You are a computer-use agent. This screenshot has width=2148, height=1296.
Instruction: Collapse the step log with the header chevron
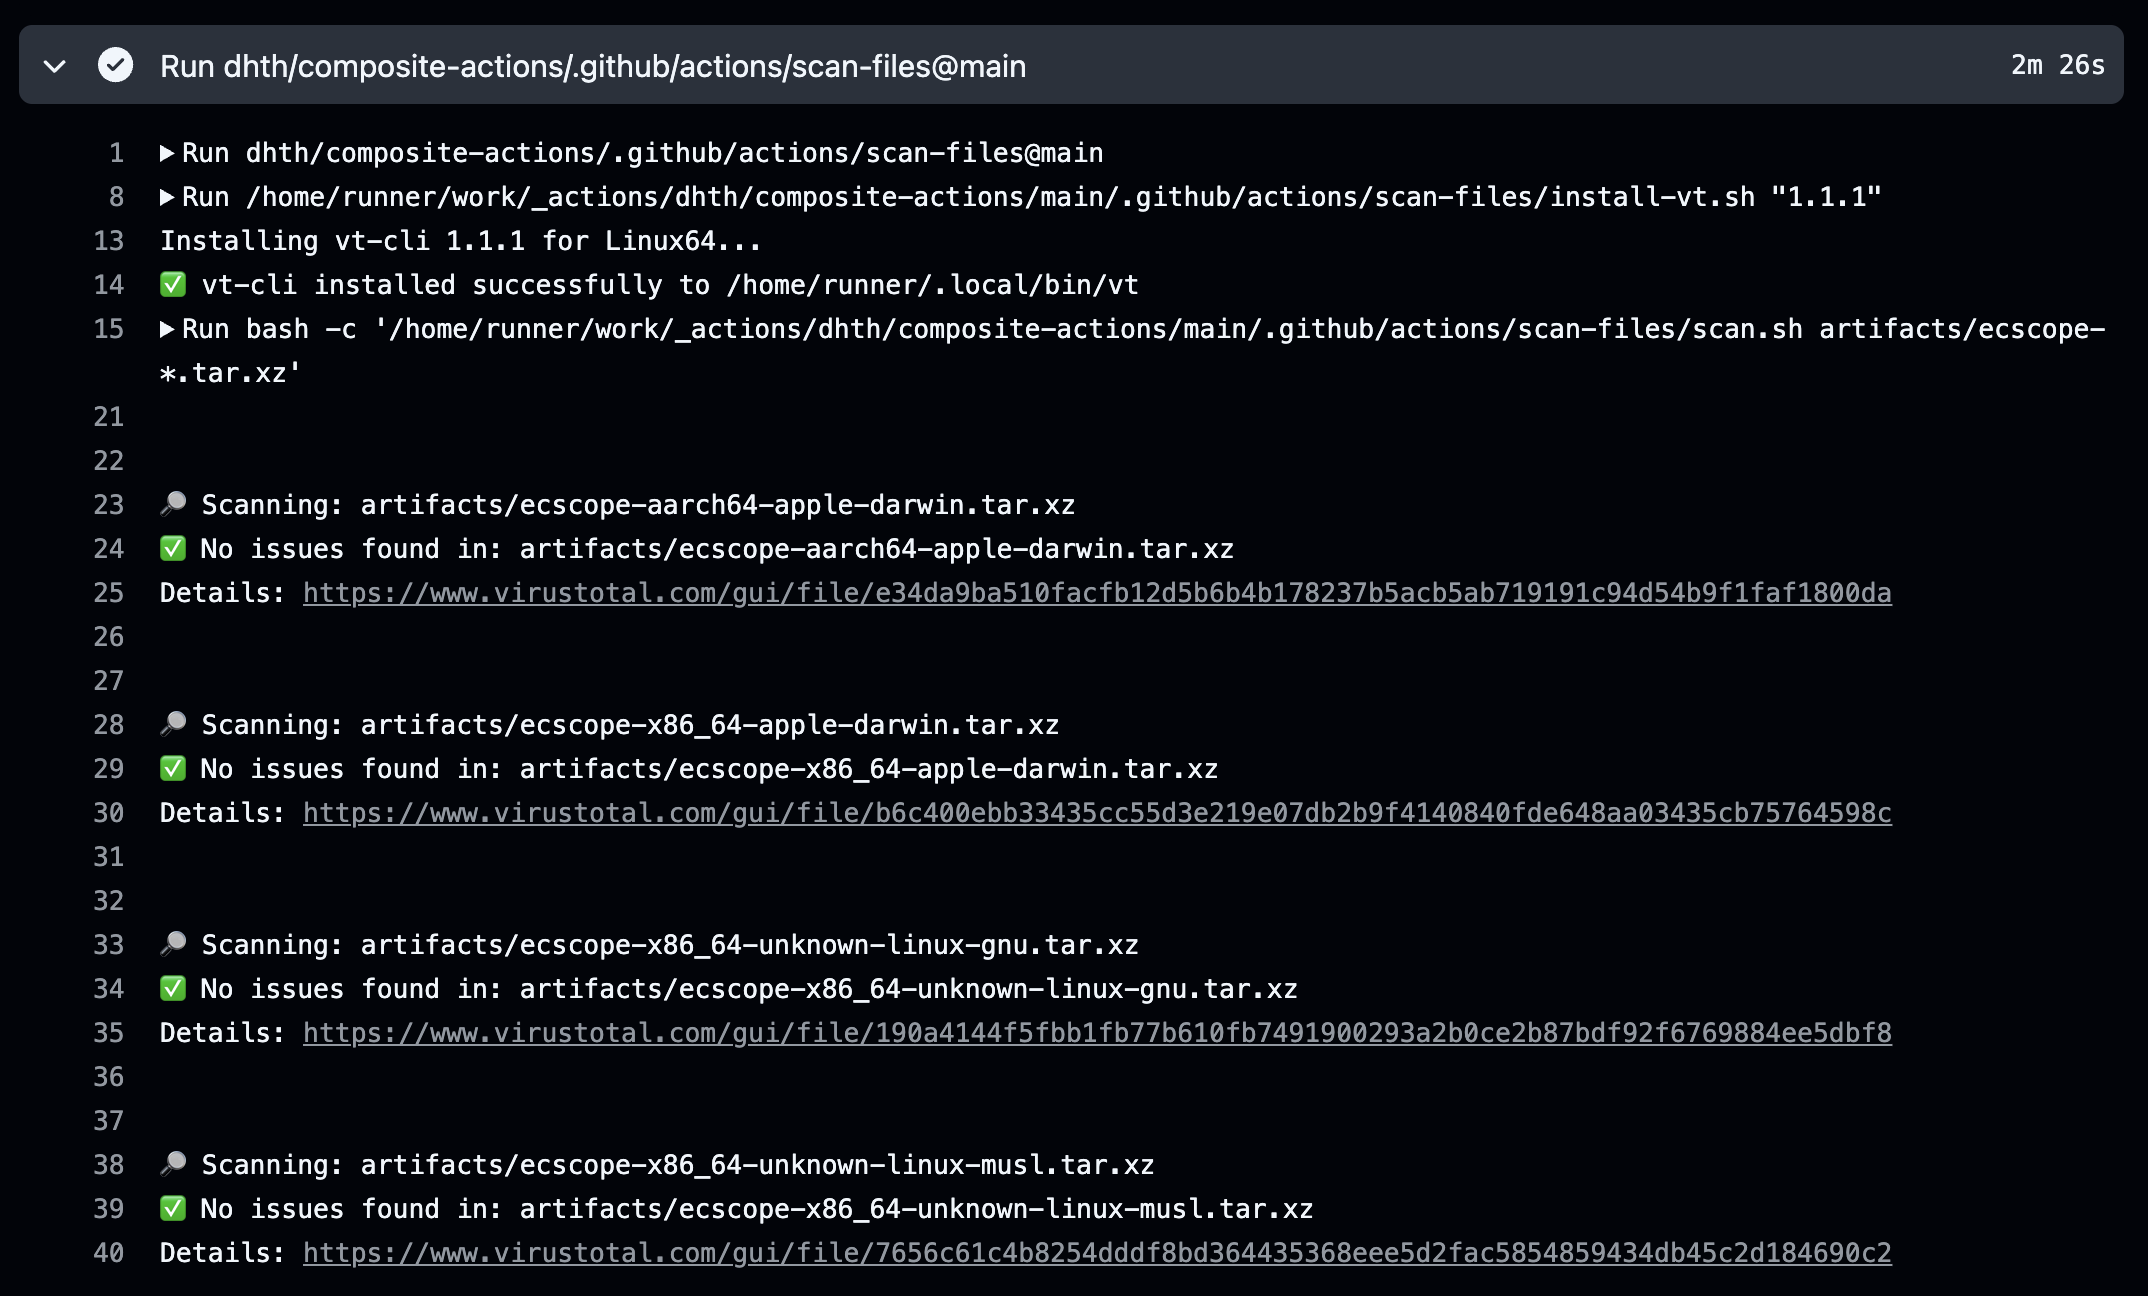tap(56, 66)
